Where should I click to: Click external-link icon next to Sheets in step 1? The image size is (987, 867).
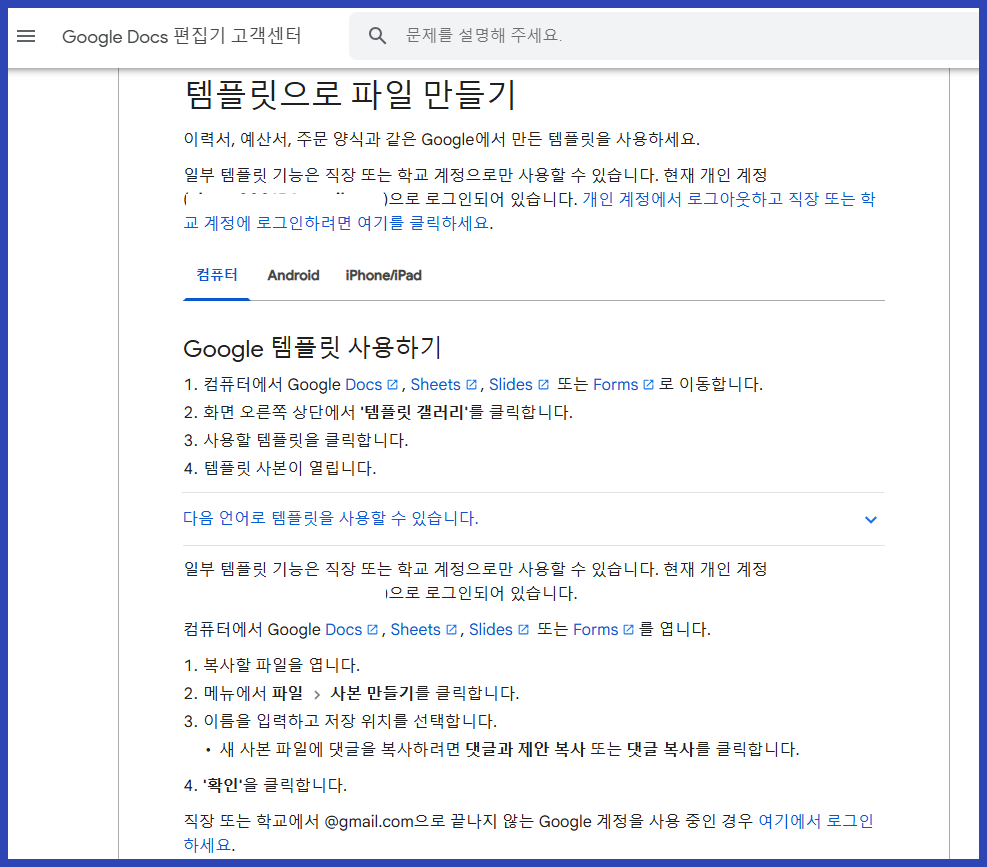(471, 384)
